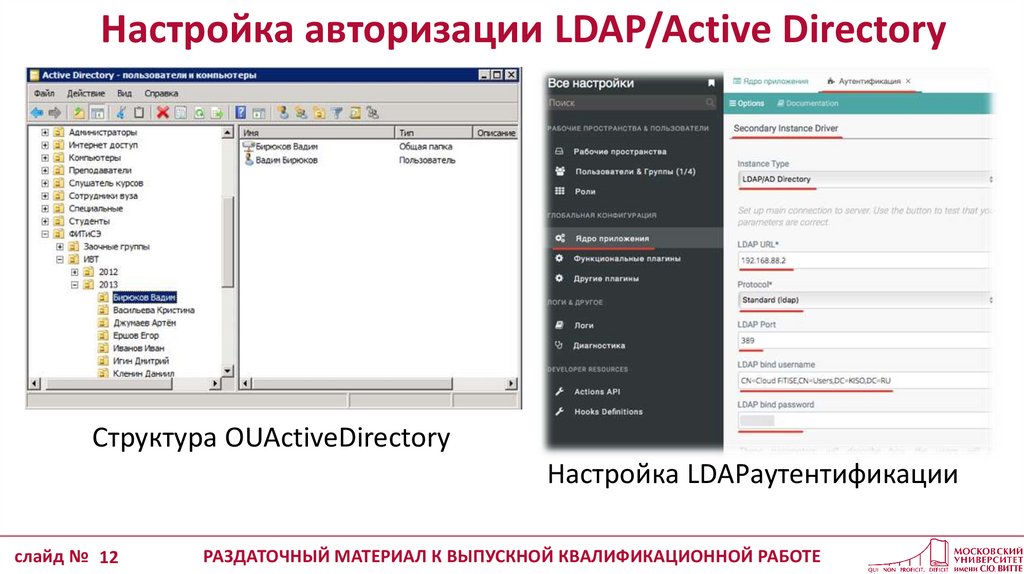Open Рабочие пространства in the sidebar
The width and height of the screenshot is (1024, 574).
pyautogui.click(x=620, y=151)
